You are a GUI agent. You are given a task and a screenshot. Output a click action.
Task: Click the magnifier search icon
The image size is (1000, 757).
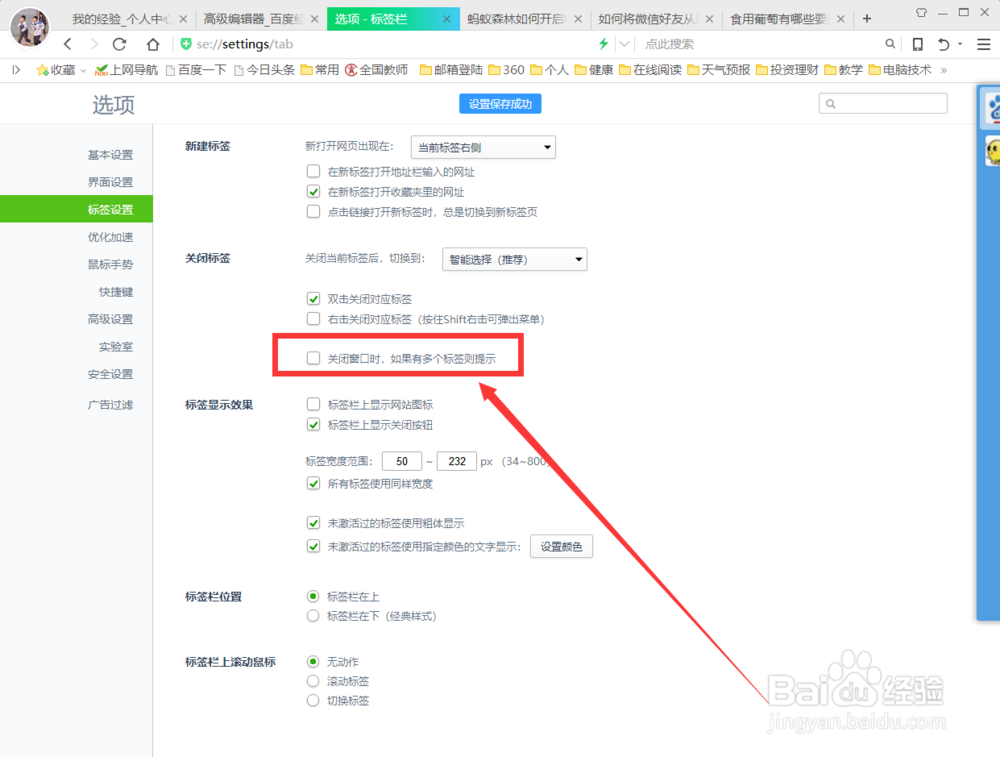[x=890, y=44]
